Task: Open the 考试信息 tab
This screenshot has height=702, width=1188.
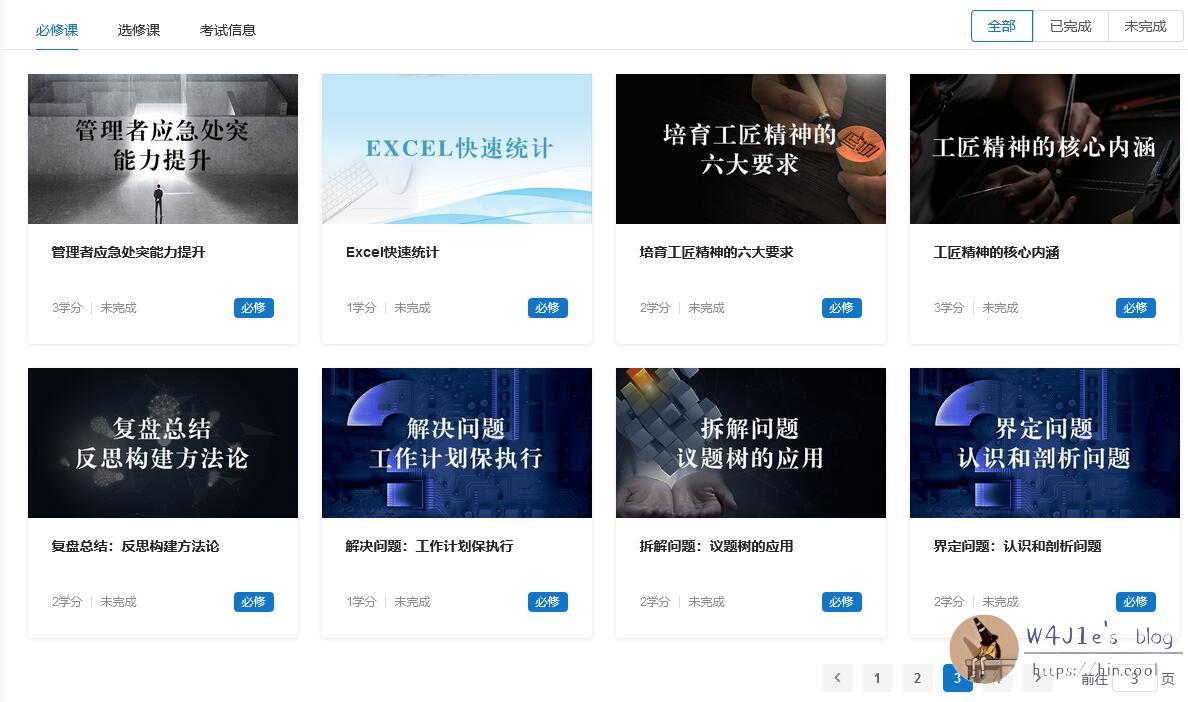Action: coord(227,30)
